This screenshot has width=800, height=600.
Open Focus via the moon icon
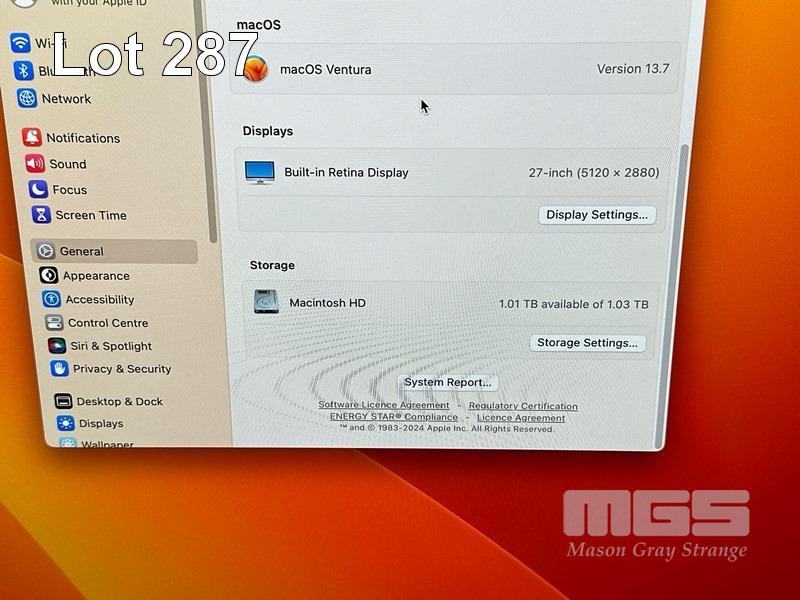pos(38,190)
